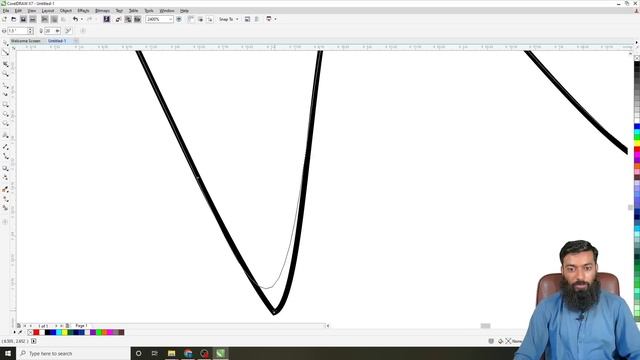Select the Crop tool

[5, 64]
